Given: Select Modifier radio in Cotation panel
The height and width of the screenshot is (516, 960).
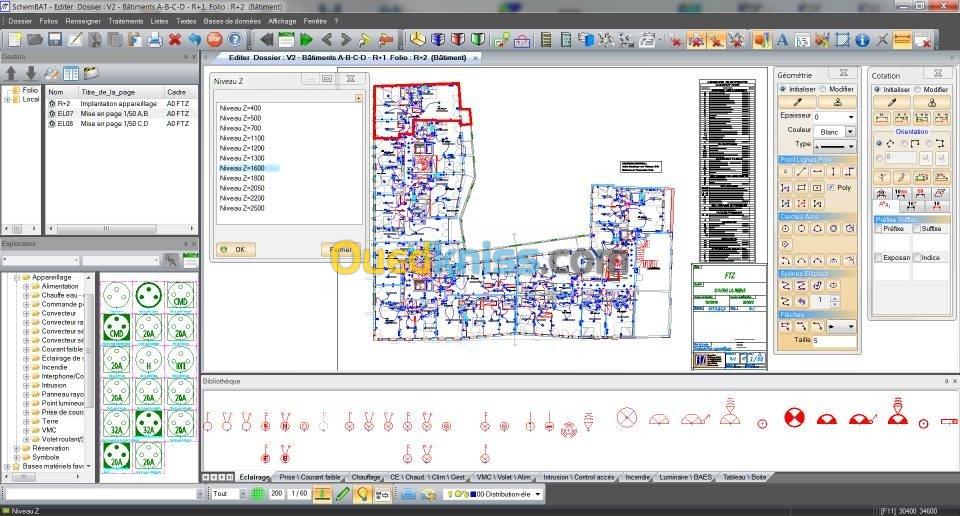Looking at the screenshot, I should pyautogui.click(x=917, y=89).
